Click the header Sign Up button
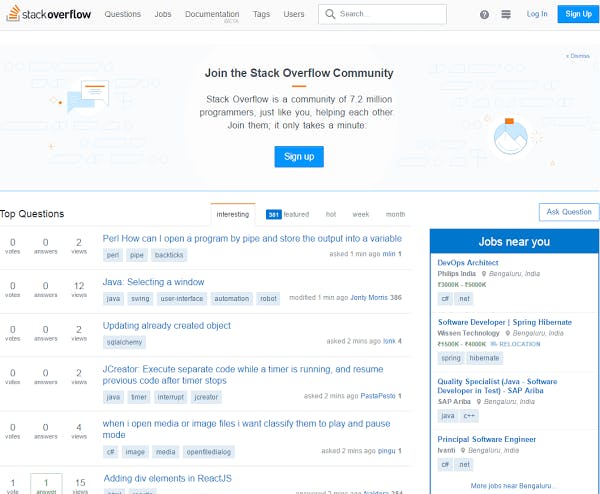 578,14
